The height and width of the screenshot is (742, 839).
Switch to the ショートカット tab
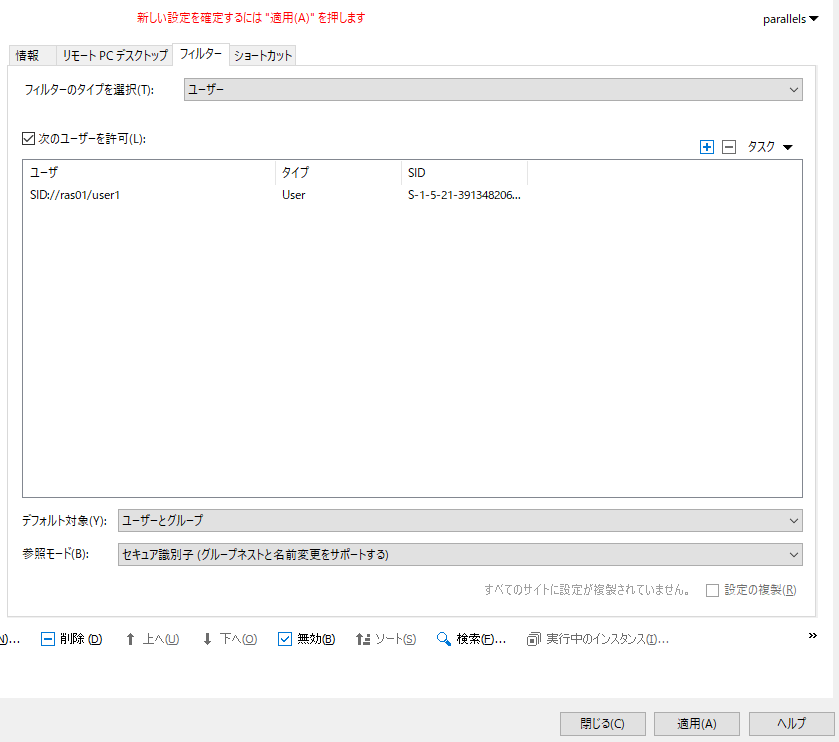[x=263, y=56]
